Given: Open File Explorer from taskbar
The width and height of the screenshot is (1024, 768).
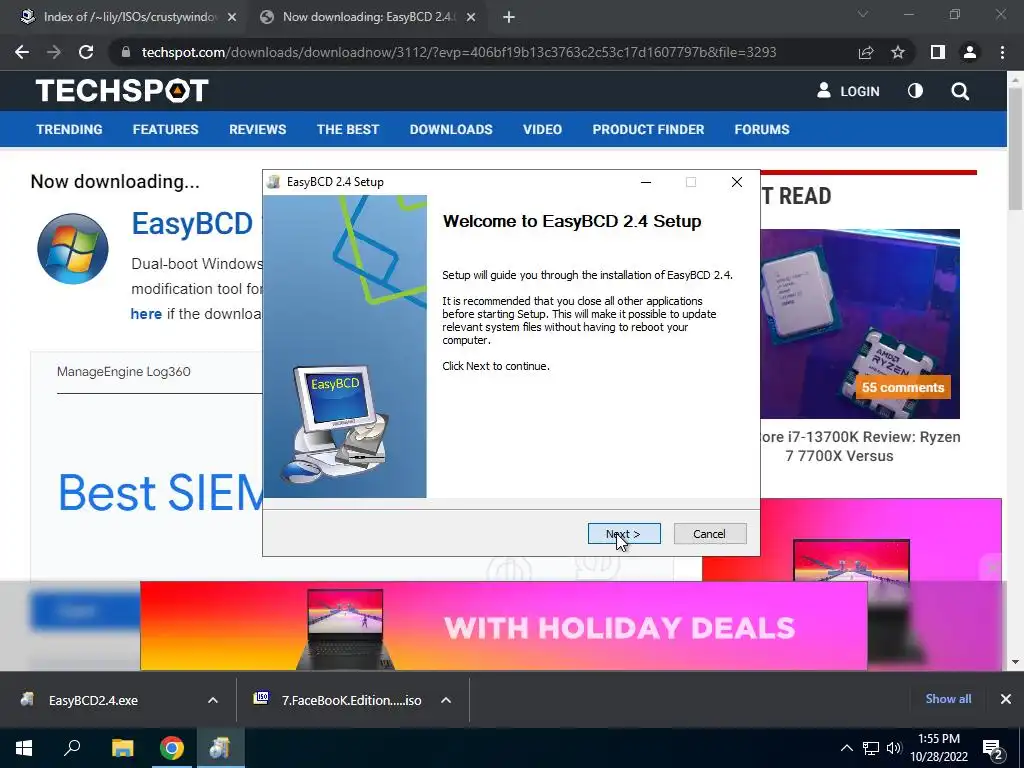Looking at the screenshot, I should tap(122, 748).
